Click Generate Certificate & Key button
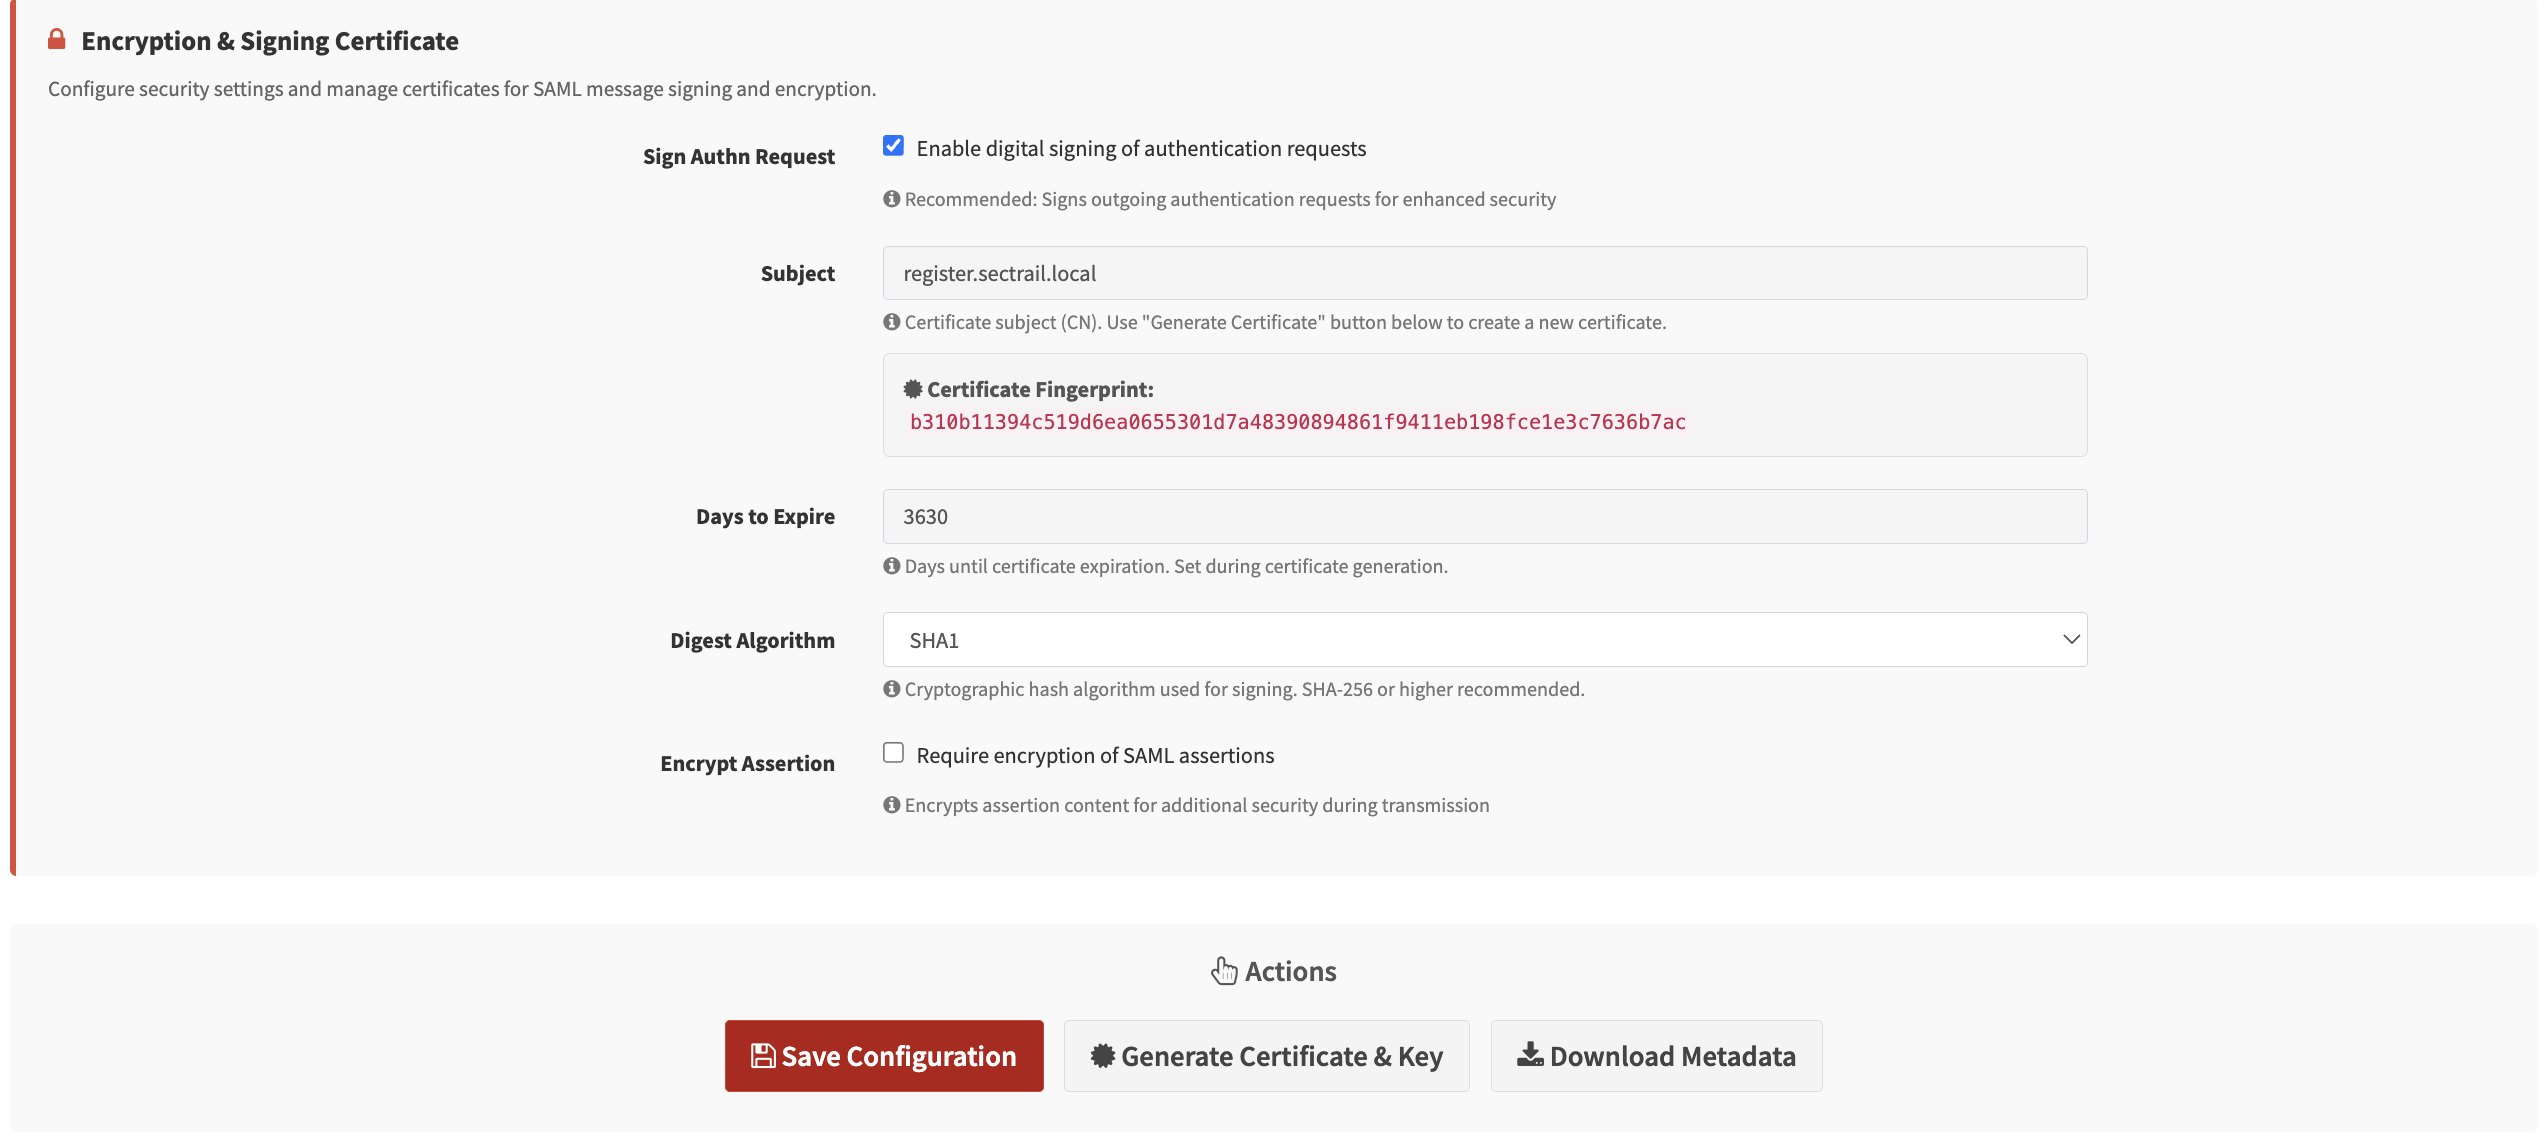 coord(1266,1056)
